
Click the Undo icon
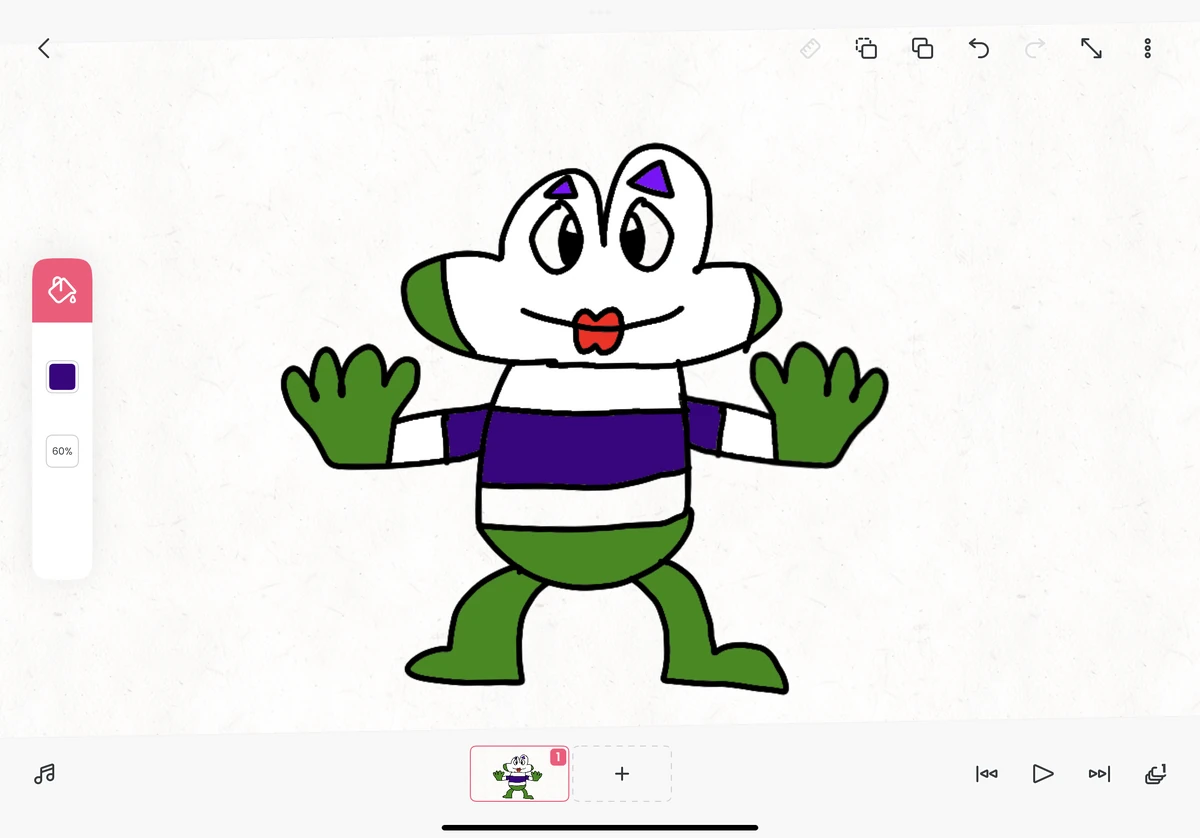(x=979, y=48)
